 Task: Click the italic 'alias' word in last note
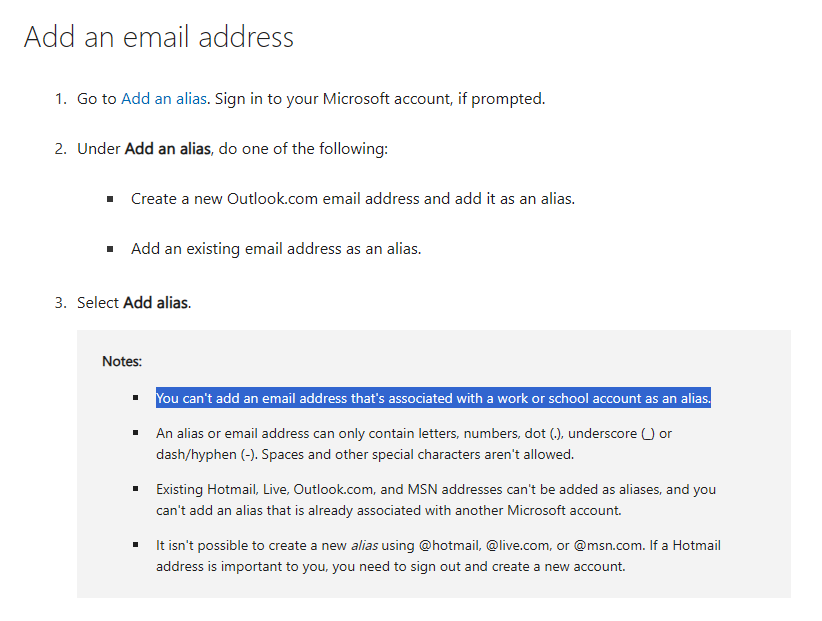click(x=364, y=546)
